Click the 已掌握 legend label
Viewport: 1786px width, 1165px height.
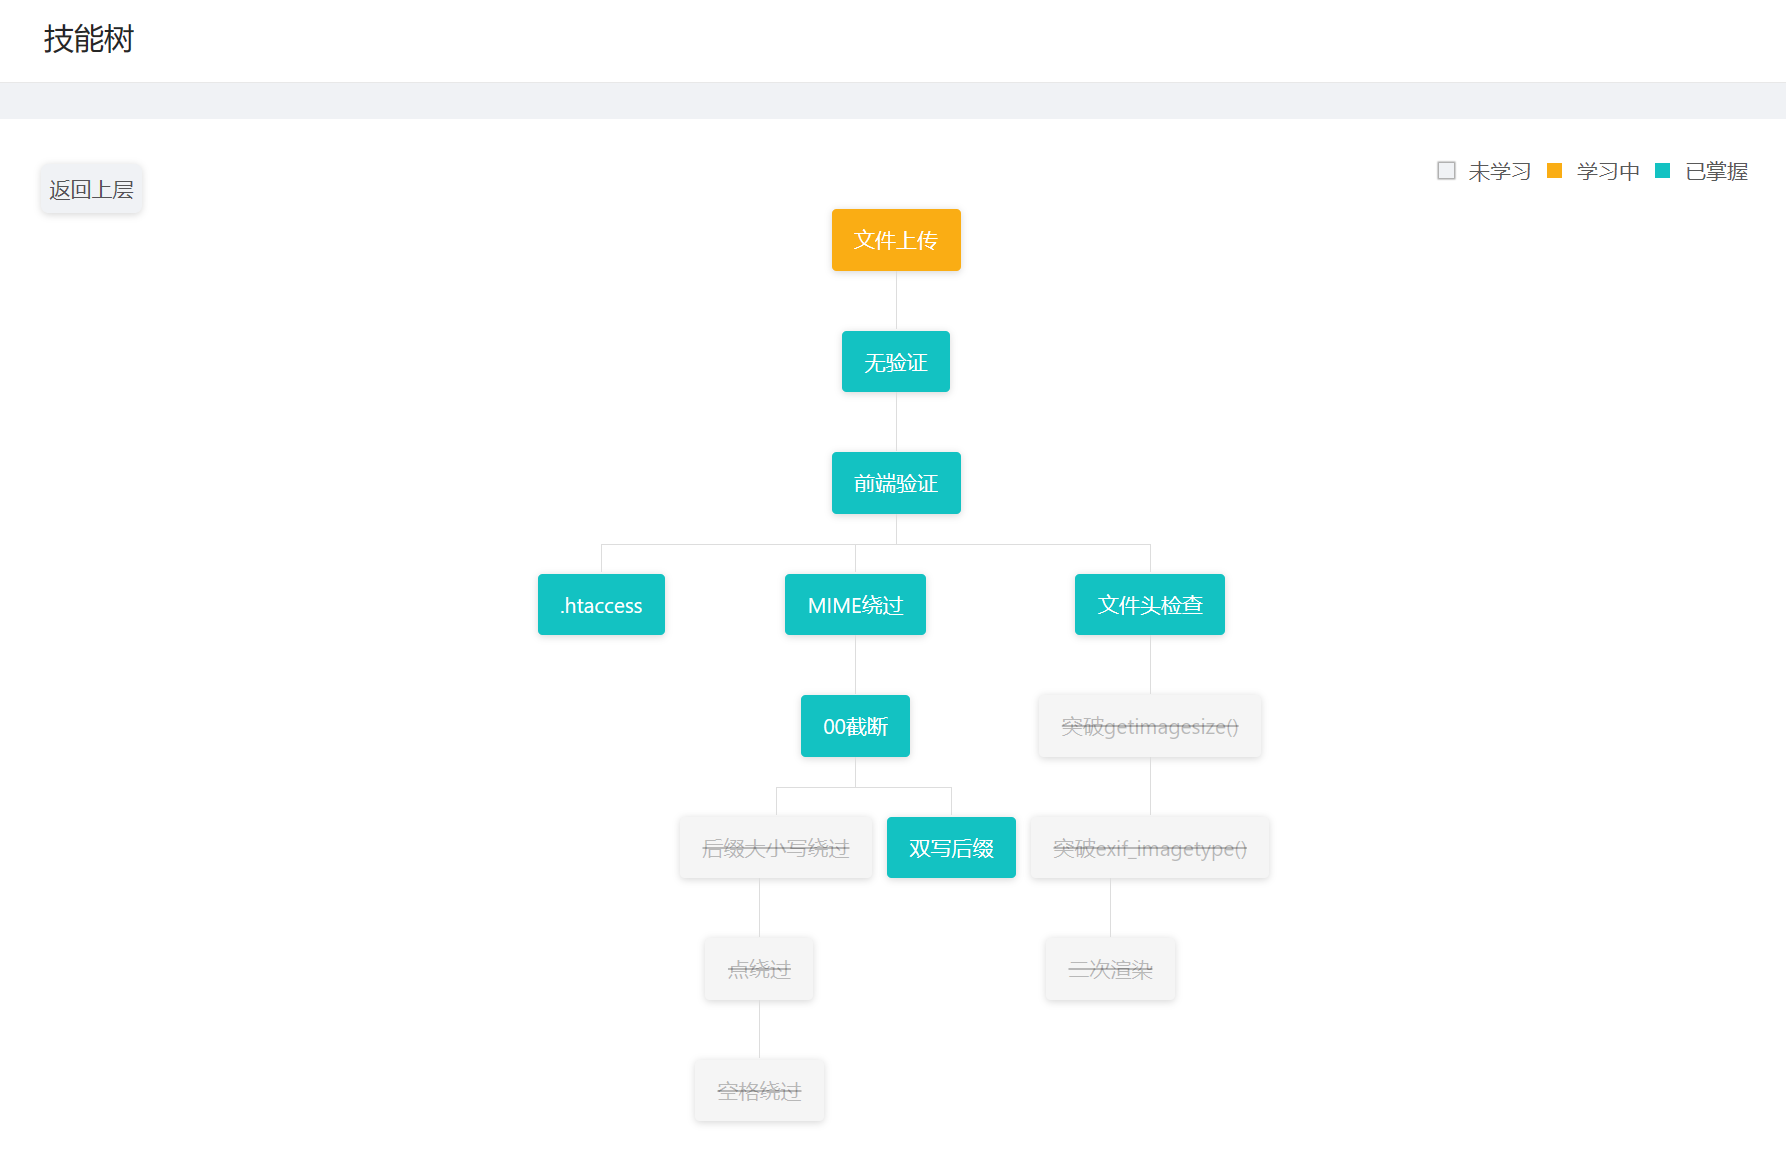coord(1716,172)
